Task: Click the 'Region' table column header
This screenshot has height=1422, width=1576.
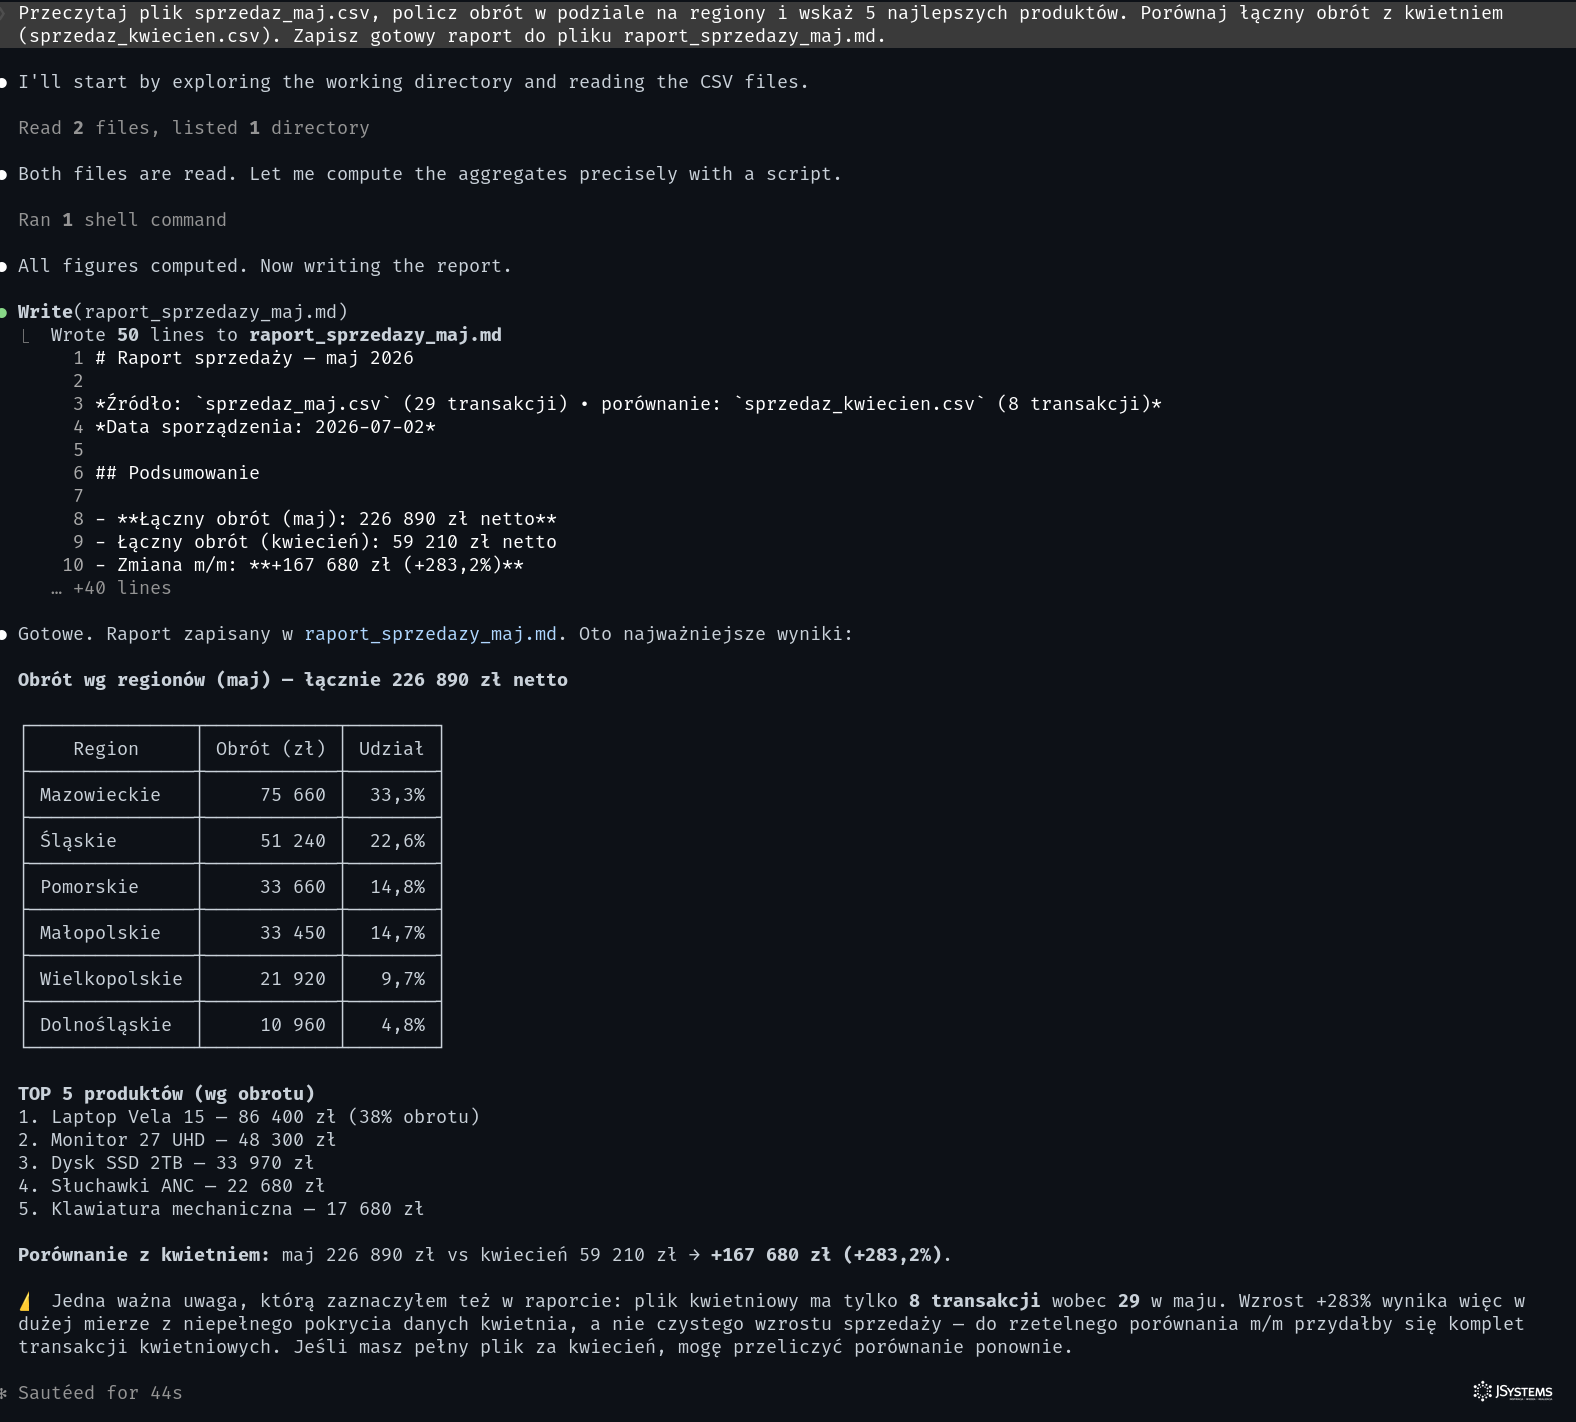Action: [106, 749]
